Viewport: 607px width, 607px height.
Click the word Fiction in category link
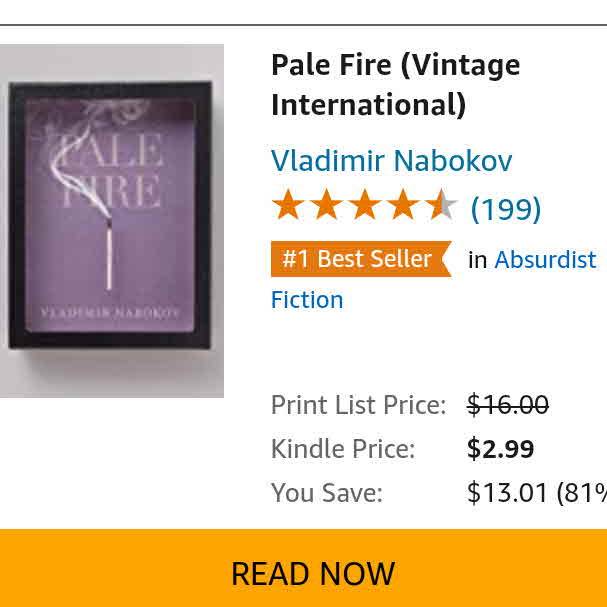[x=307, y=299]
